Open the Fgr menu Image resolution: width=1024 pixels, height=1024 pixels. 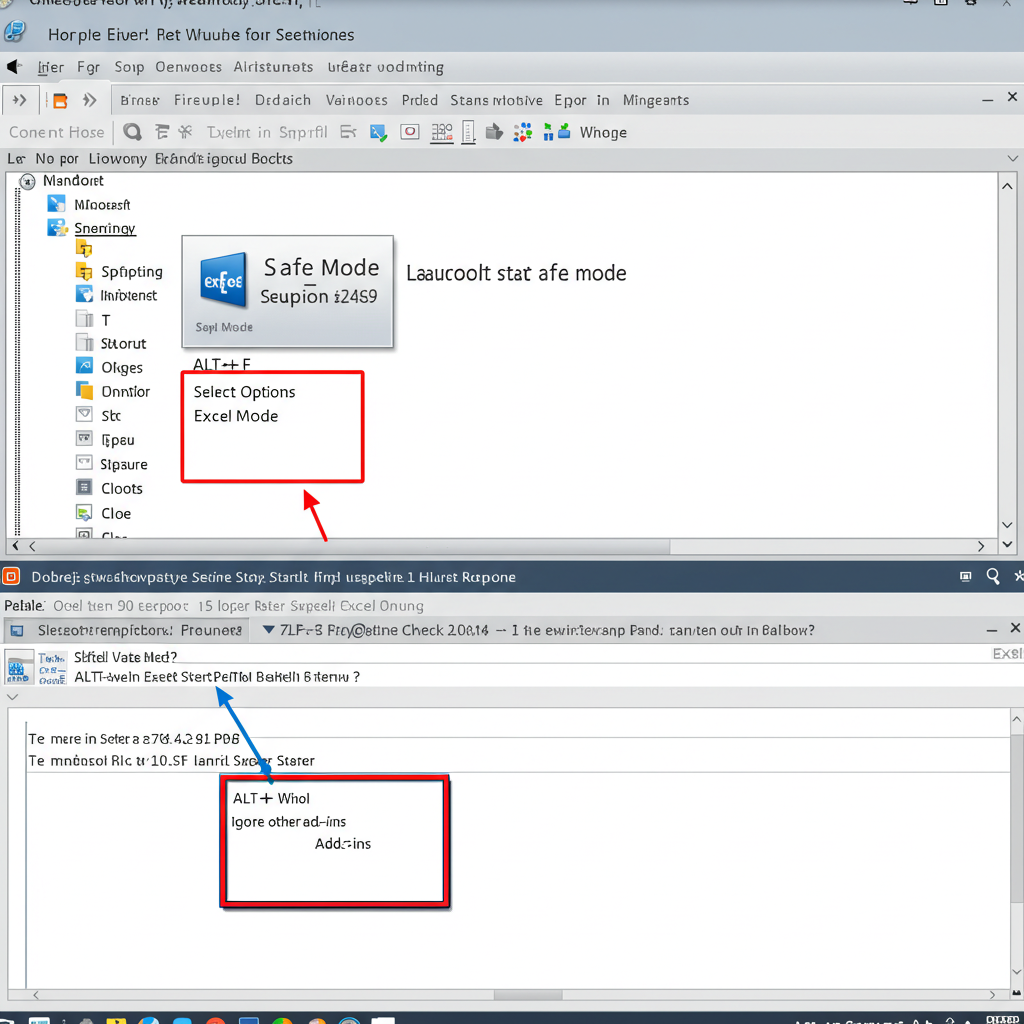point(88,67)
